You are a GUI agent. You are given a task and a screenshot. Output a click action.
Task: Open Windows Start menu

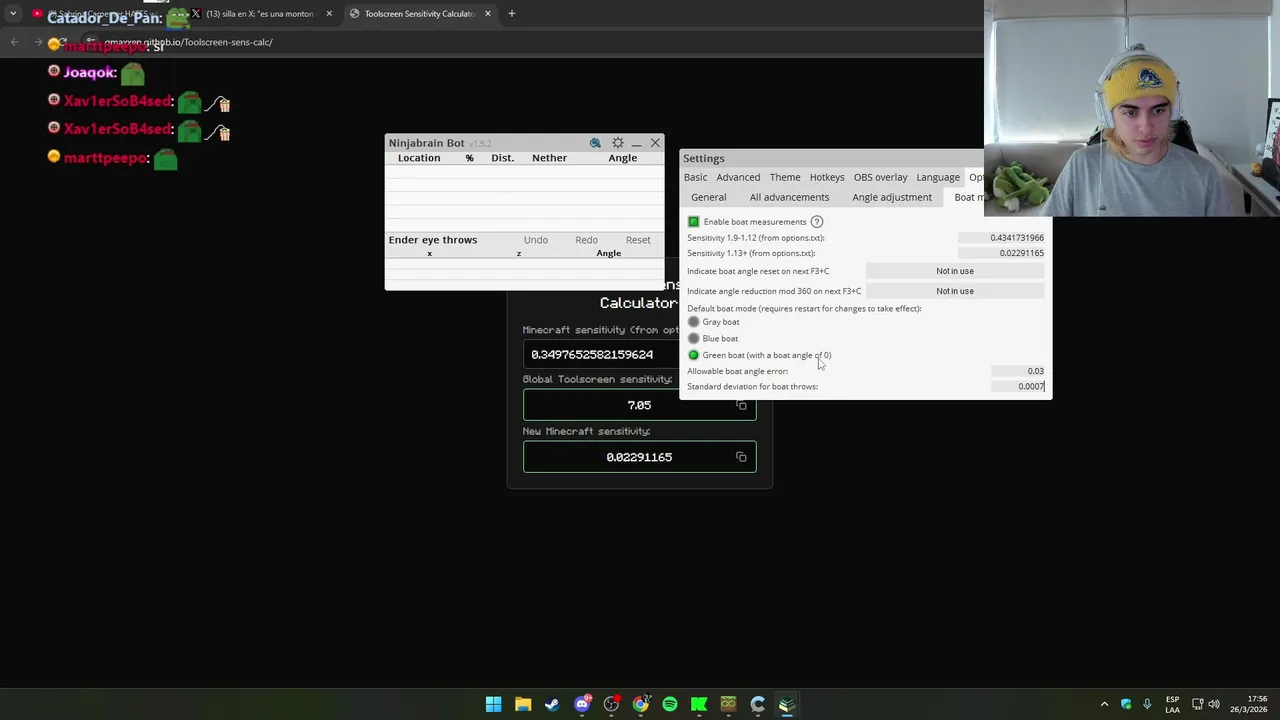(493, 704)
